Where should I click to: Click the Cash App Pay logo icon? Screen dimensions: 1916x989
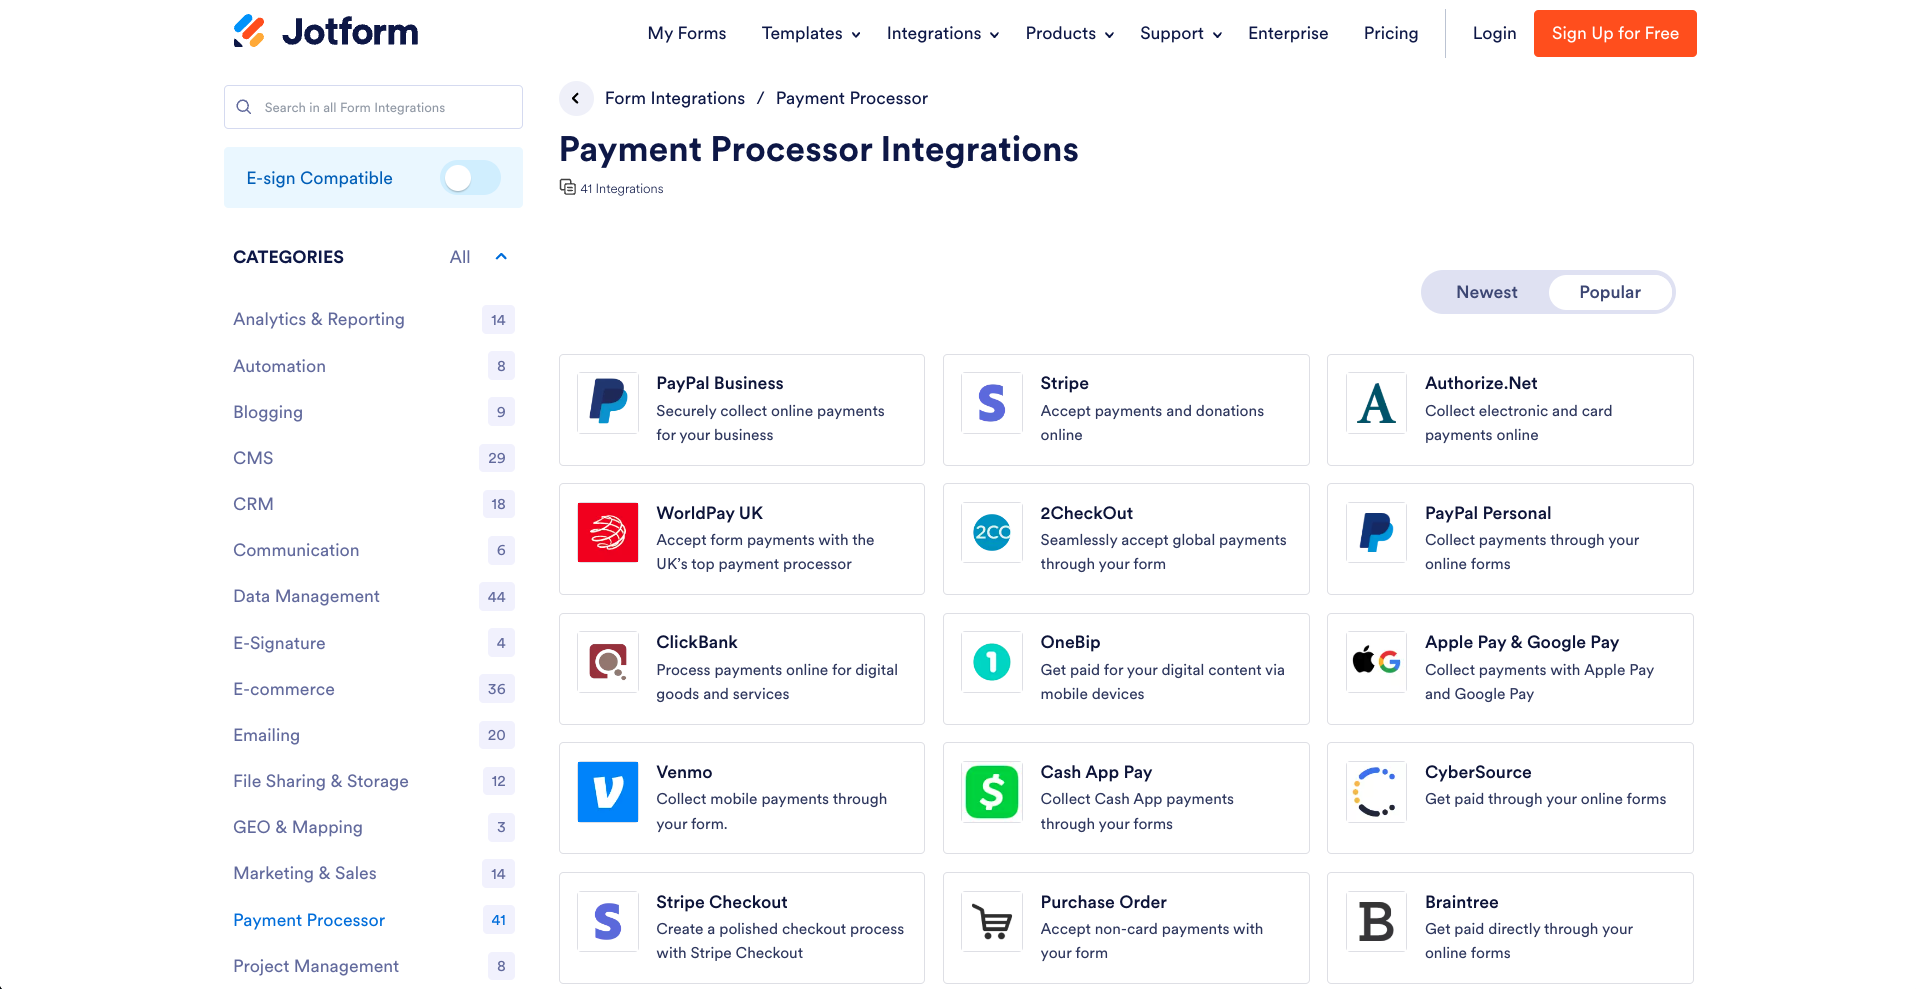point(992,792)
